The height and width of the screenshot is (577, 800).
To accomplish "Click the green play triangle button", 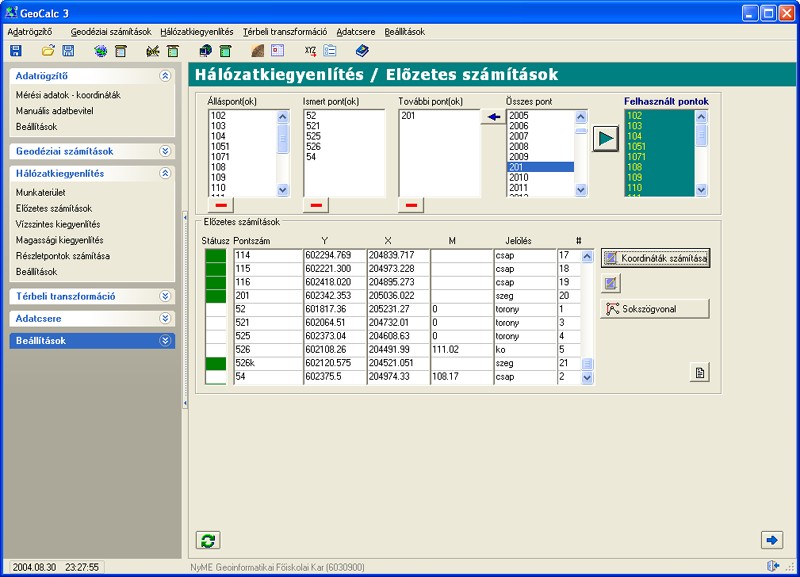I will 606,138.
